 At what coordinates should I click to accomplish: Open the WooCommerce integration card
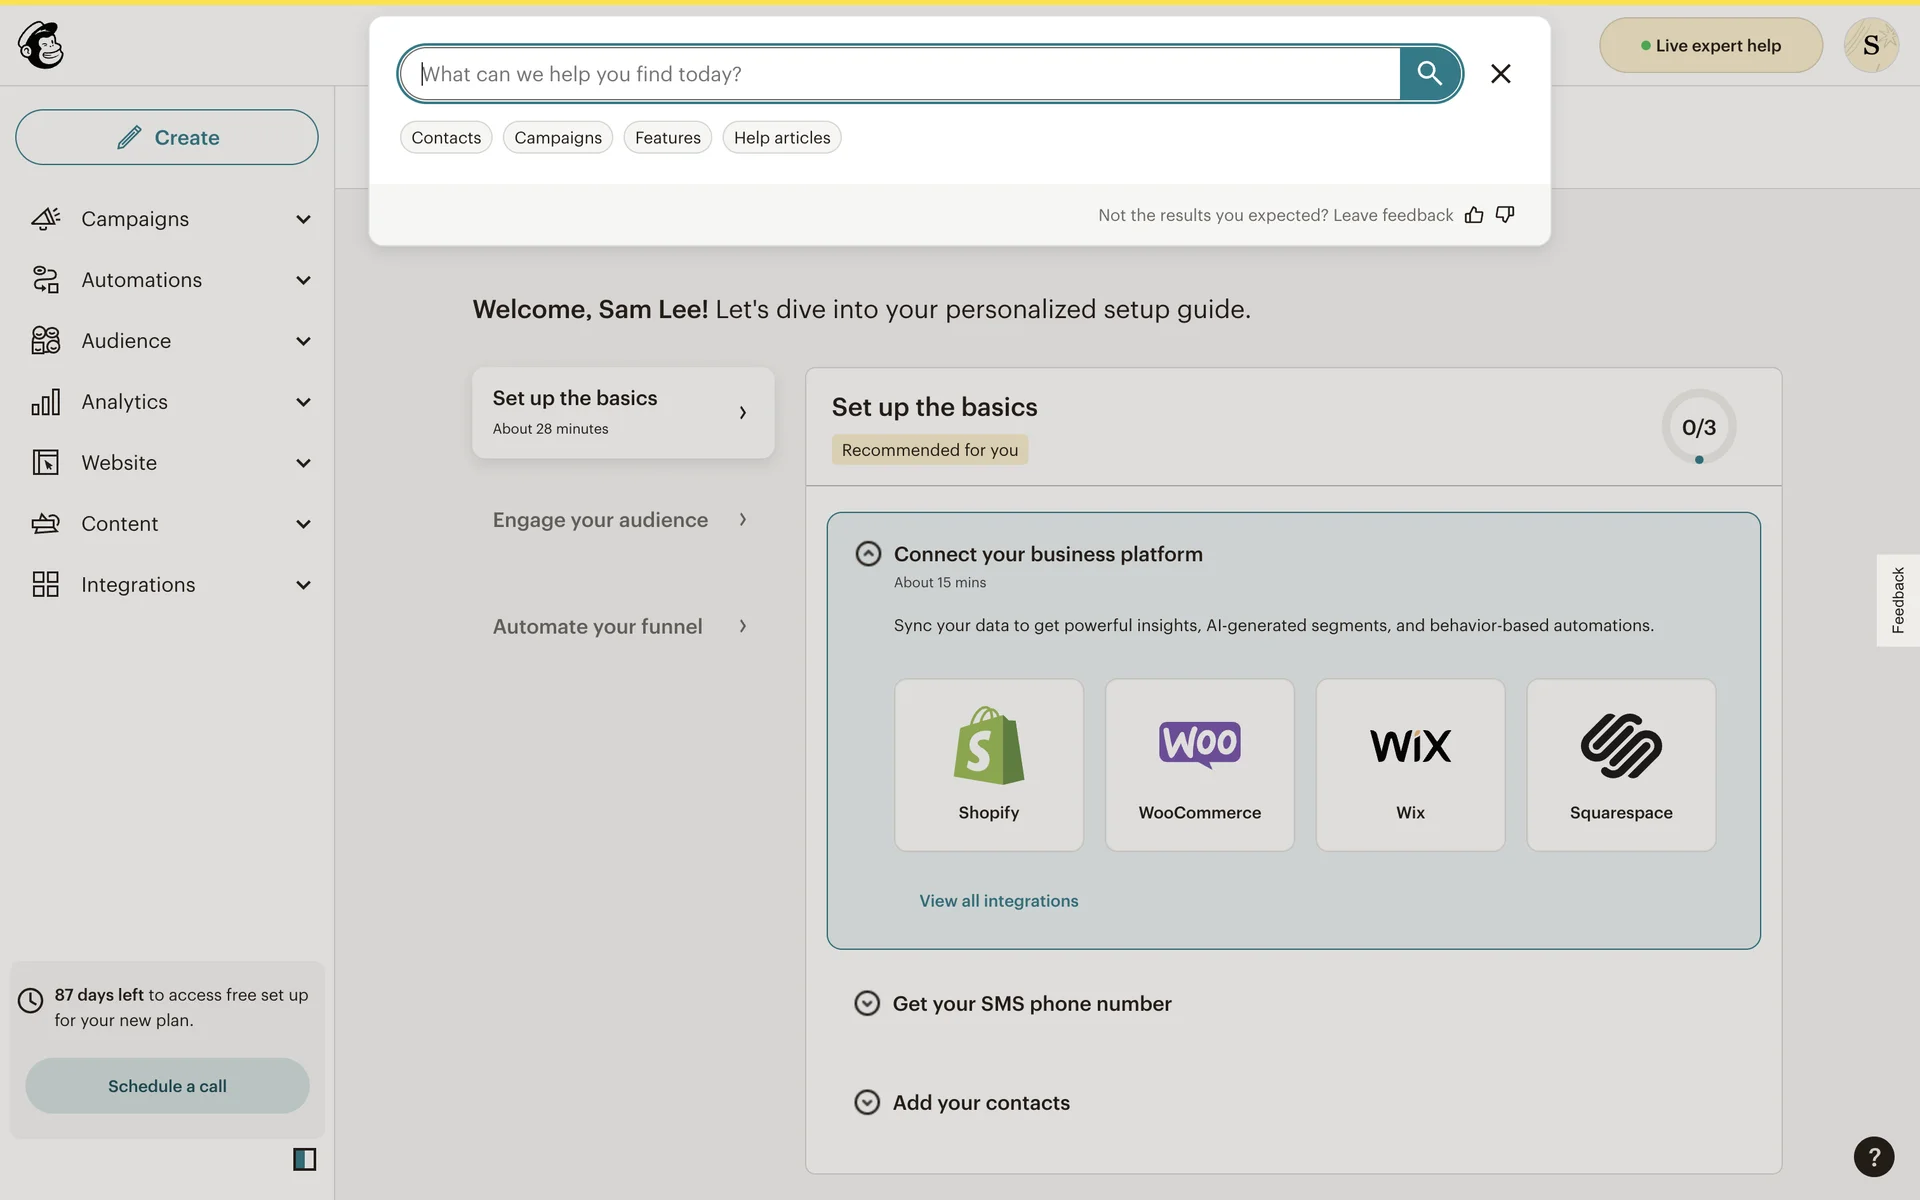[x=1199, y=765]
